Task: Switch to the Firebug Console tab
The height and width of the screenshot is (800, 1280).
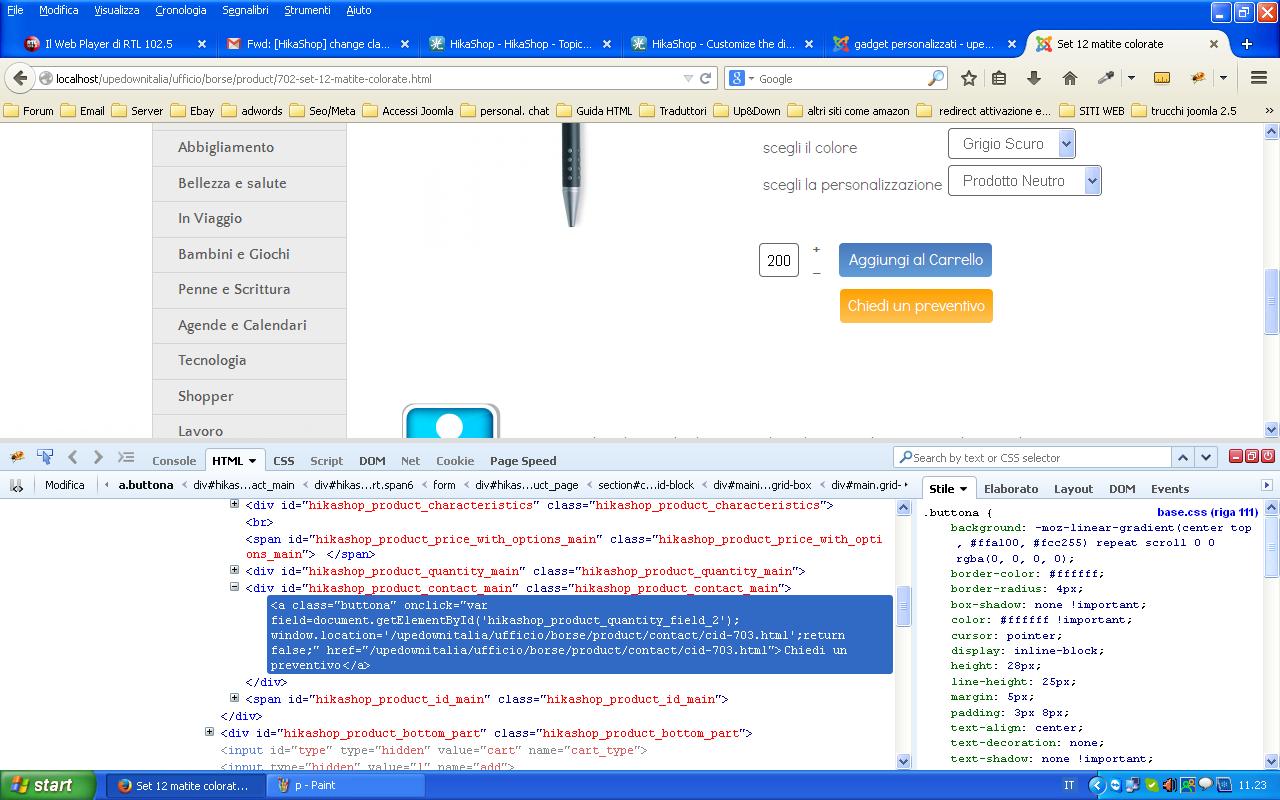Action: coord(173,461)
